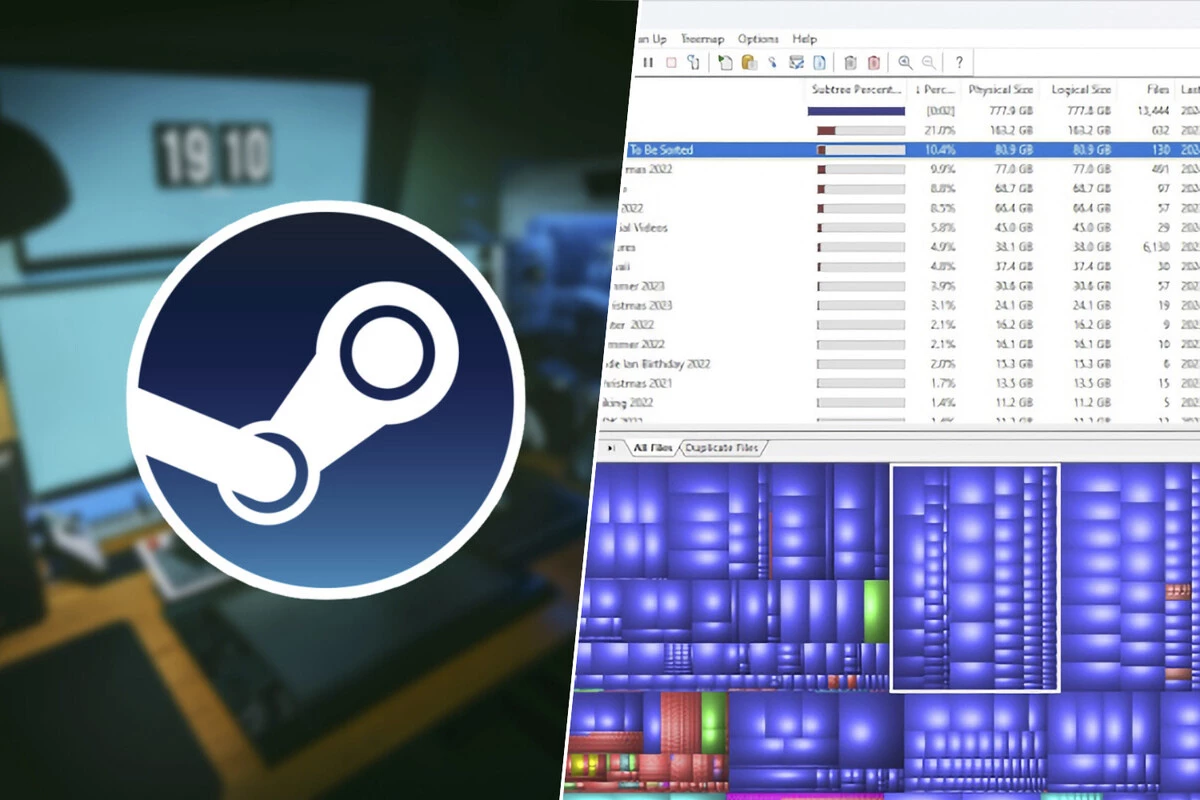Select the highlighted To Be Sorted row

pos(700,150)
